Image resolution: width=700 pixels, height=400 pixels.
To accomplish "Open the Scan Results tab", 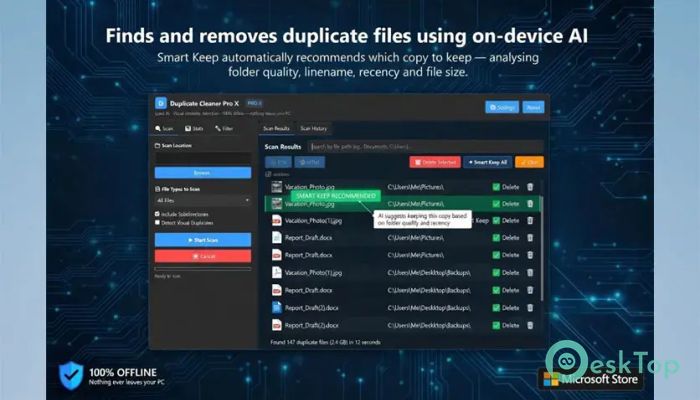I will point(276,129).
